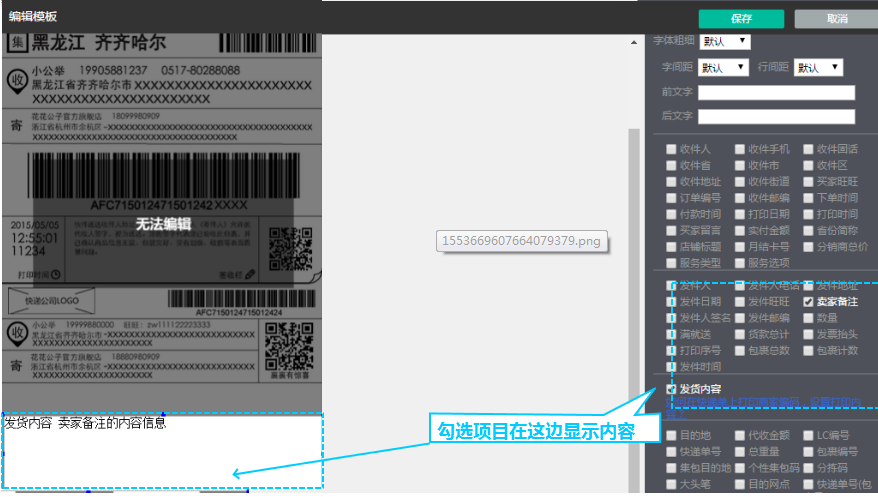Viewport: 878px width, 497px height.
Task: Check the 分拣码 checkbox
Action: click(808, 468)
